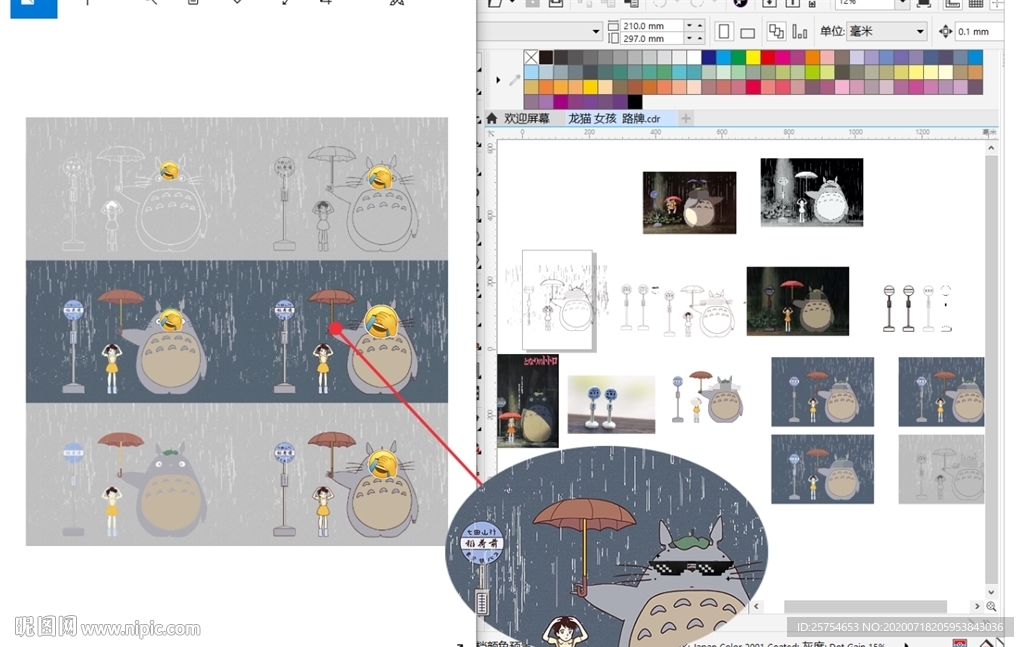Apply page layout to current page only

[799, 31]
